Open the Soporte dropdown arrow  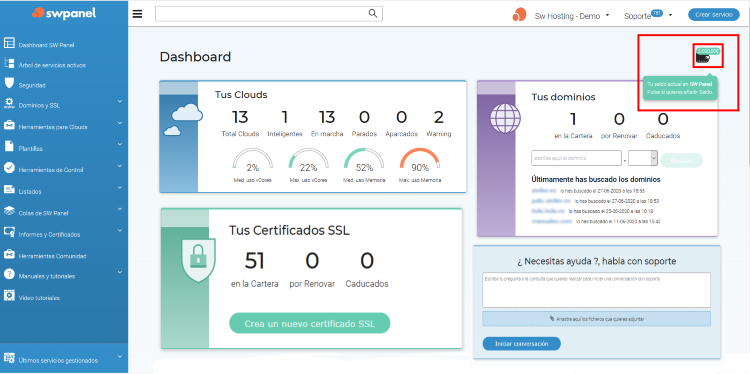click(x=670, y=15)
